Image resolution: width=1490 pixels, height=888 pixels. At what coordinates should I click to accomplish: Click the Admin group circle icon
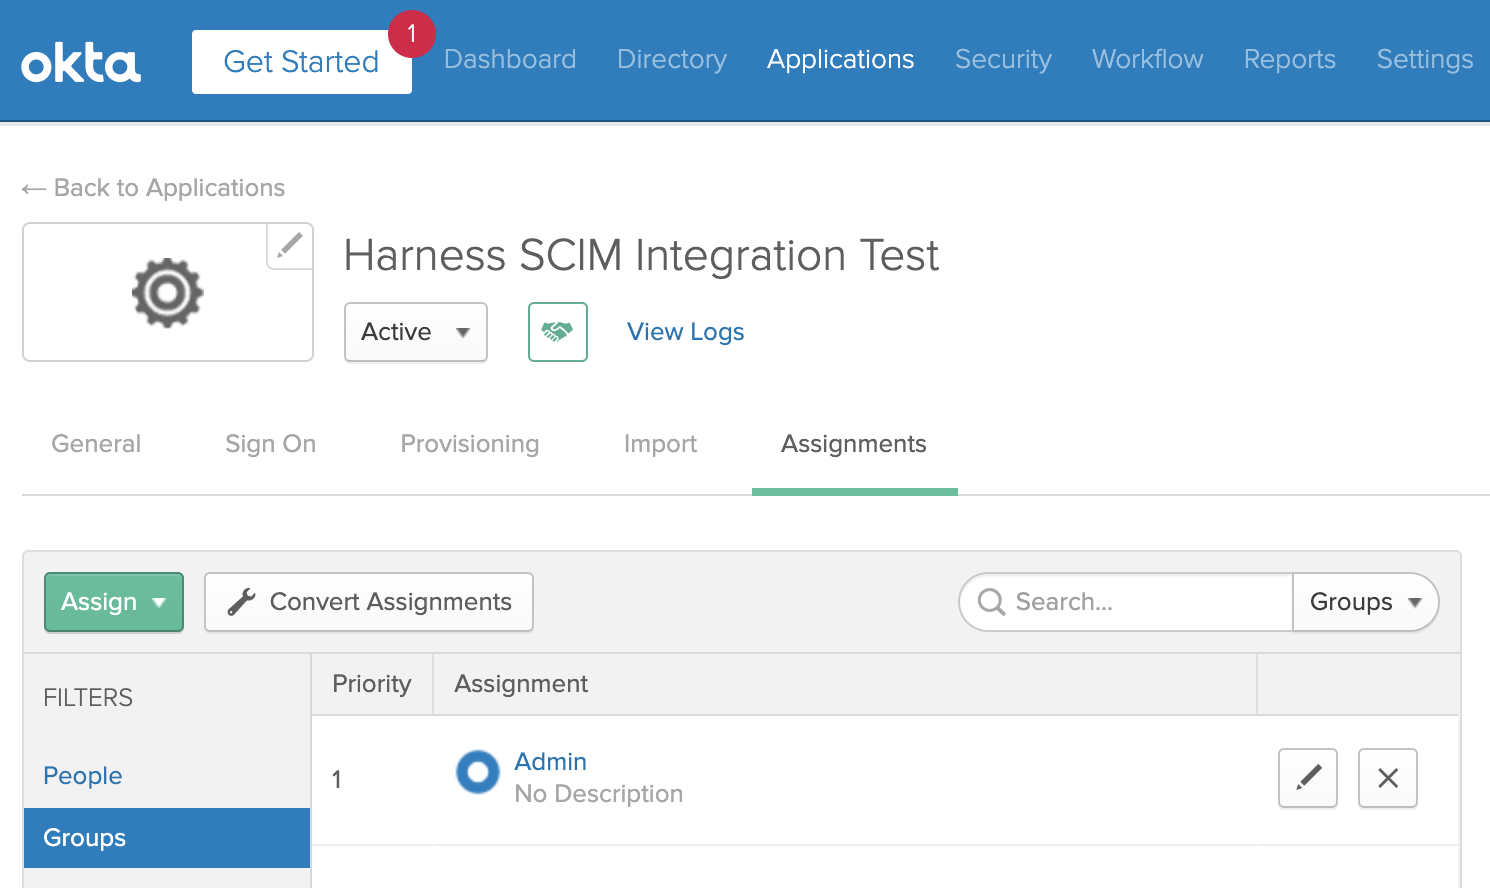pos(478,772)
